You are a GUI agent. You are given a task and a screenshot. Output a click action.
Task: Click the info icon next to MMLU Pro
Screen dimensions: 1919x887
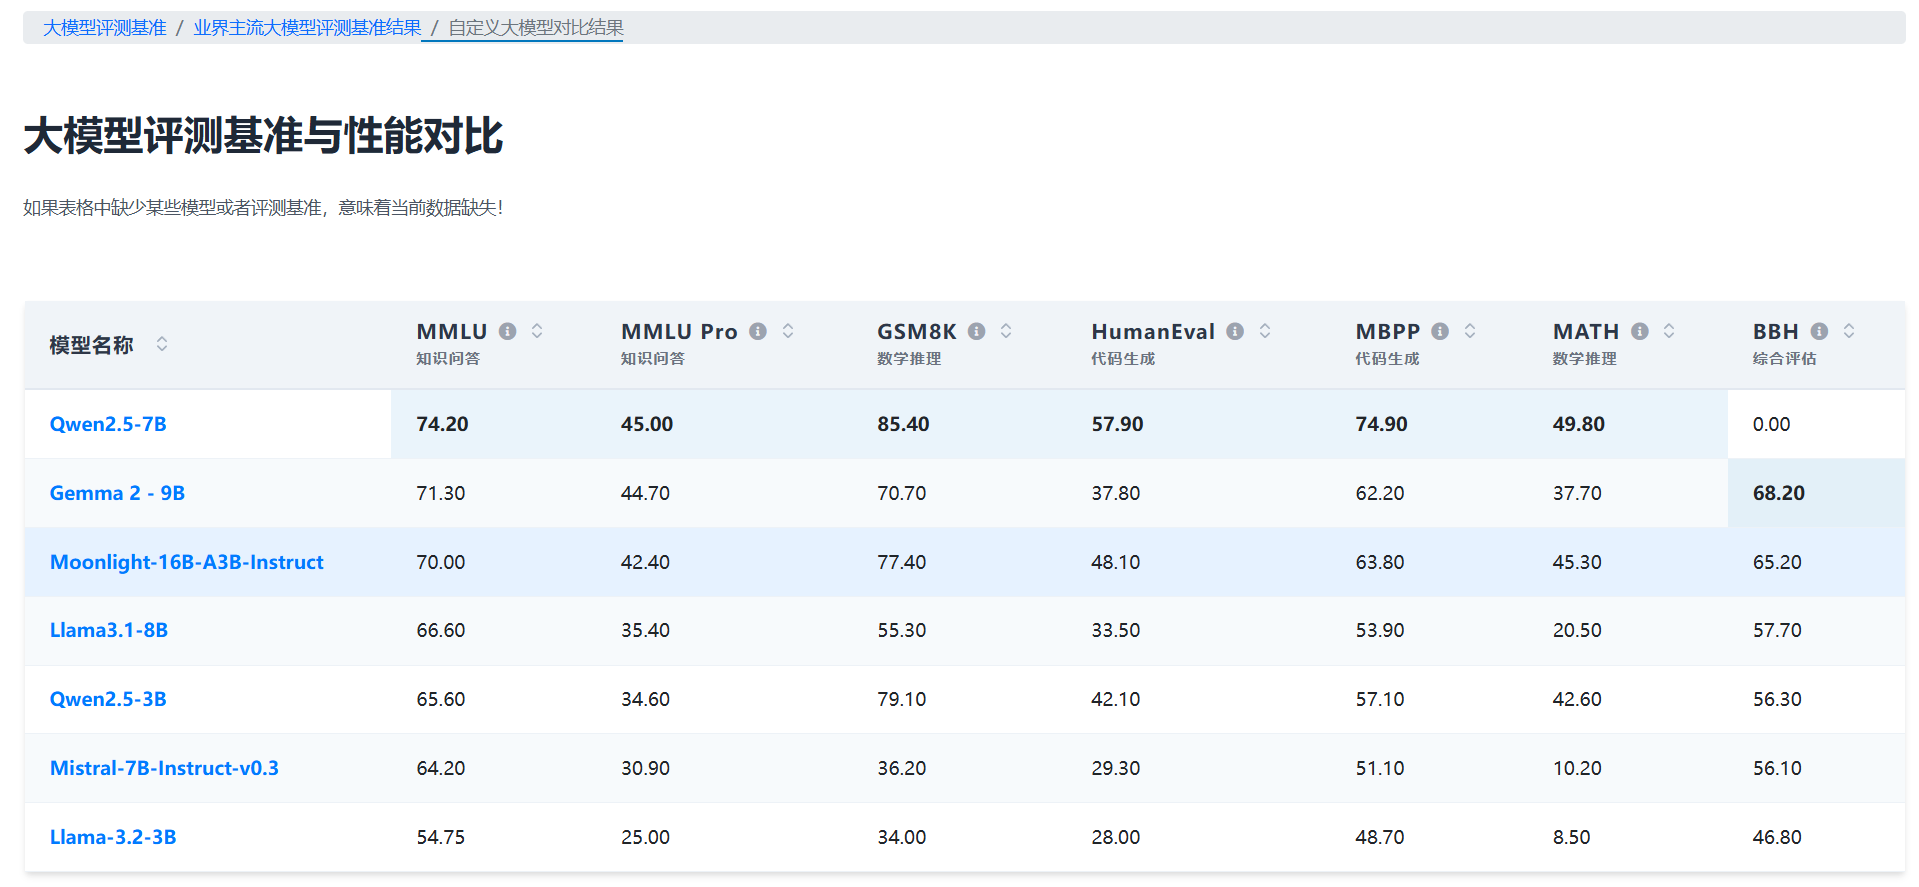758,331
